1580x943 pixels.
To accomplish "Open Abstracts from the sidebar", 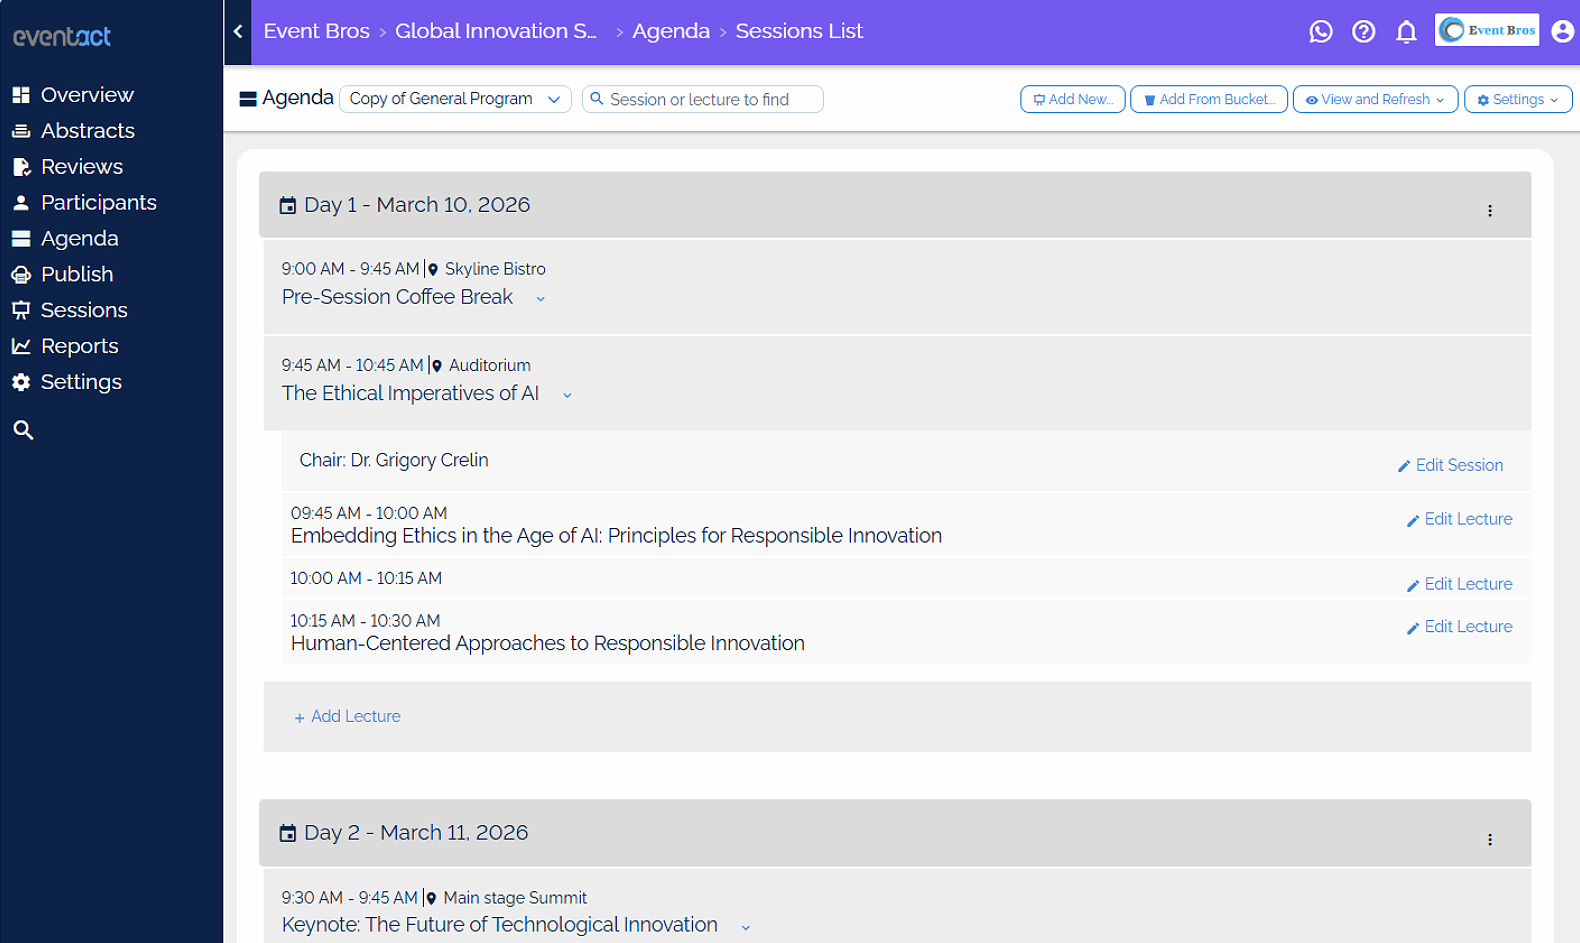I will coord(88,131).
